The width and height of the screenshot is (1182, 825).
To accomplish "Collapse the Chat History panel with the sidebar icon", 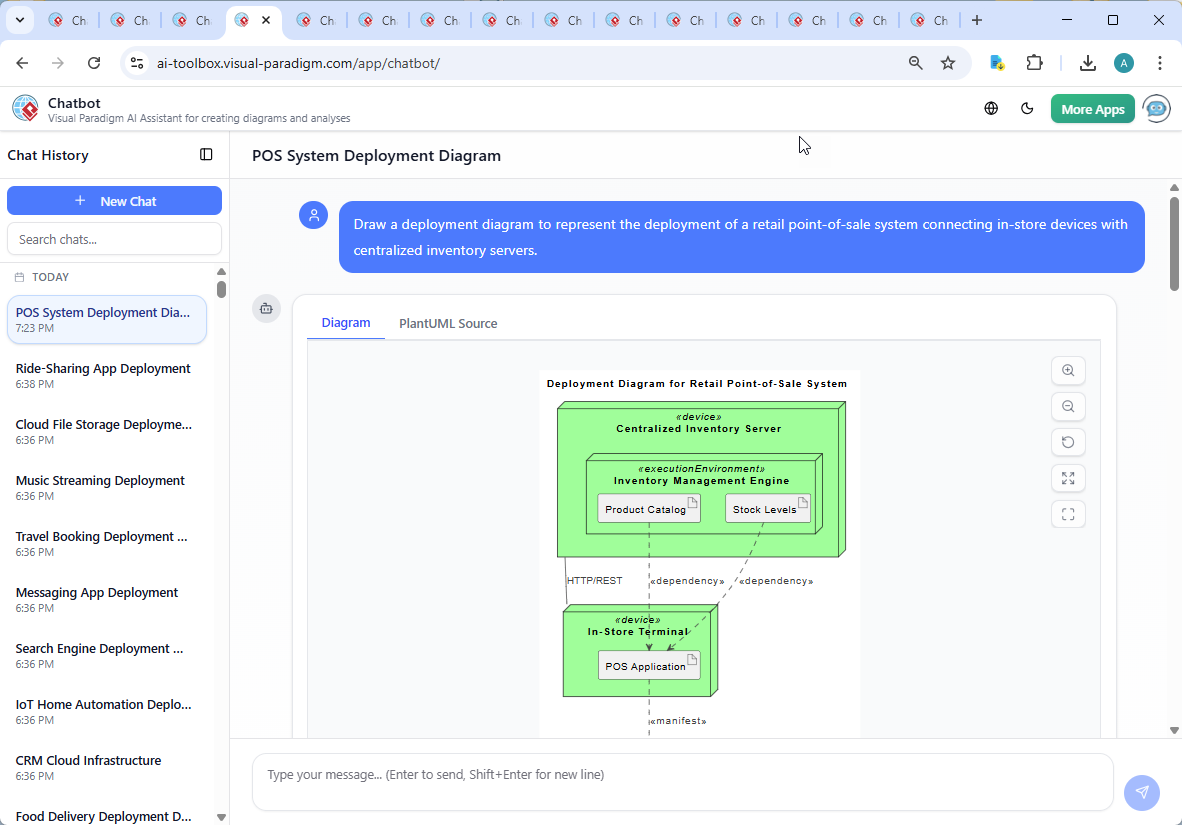I will (x=206, y=154).
